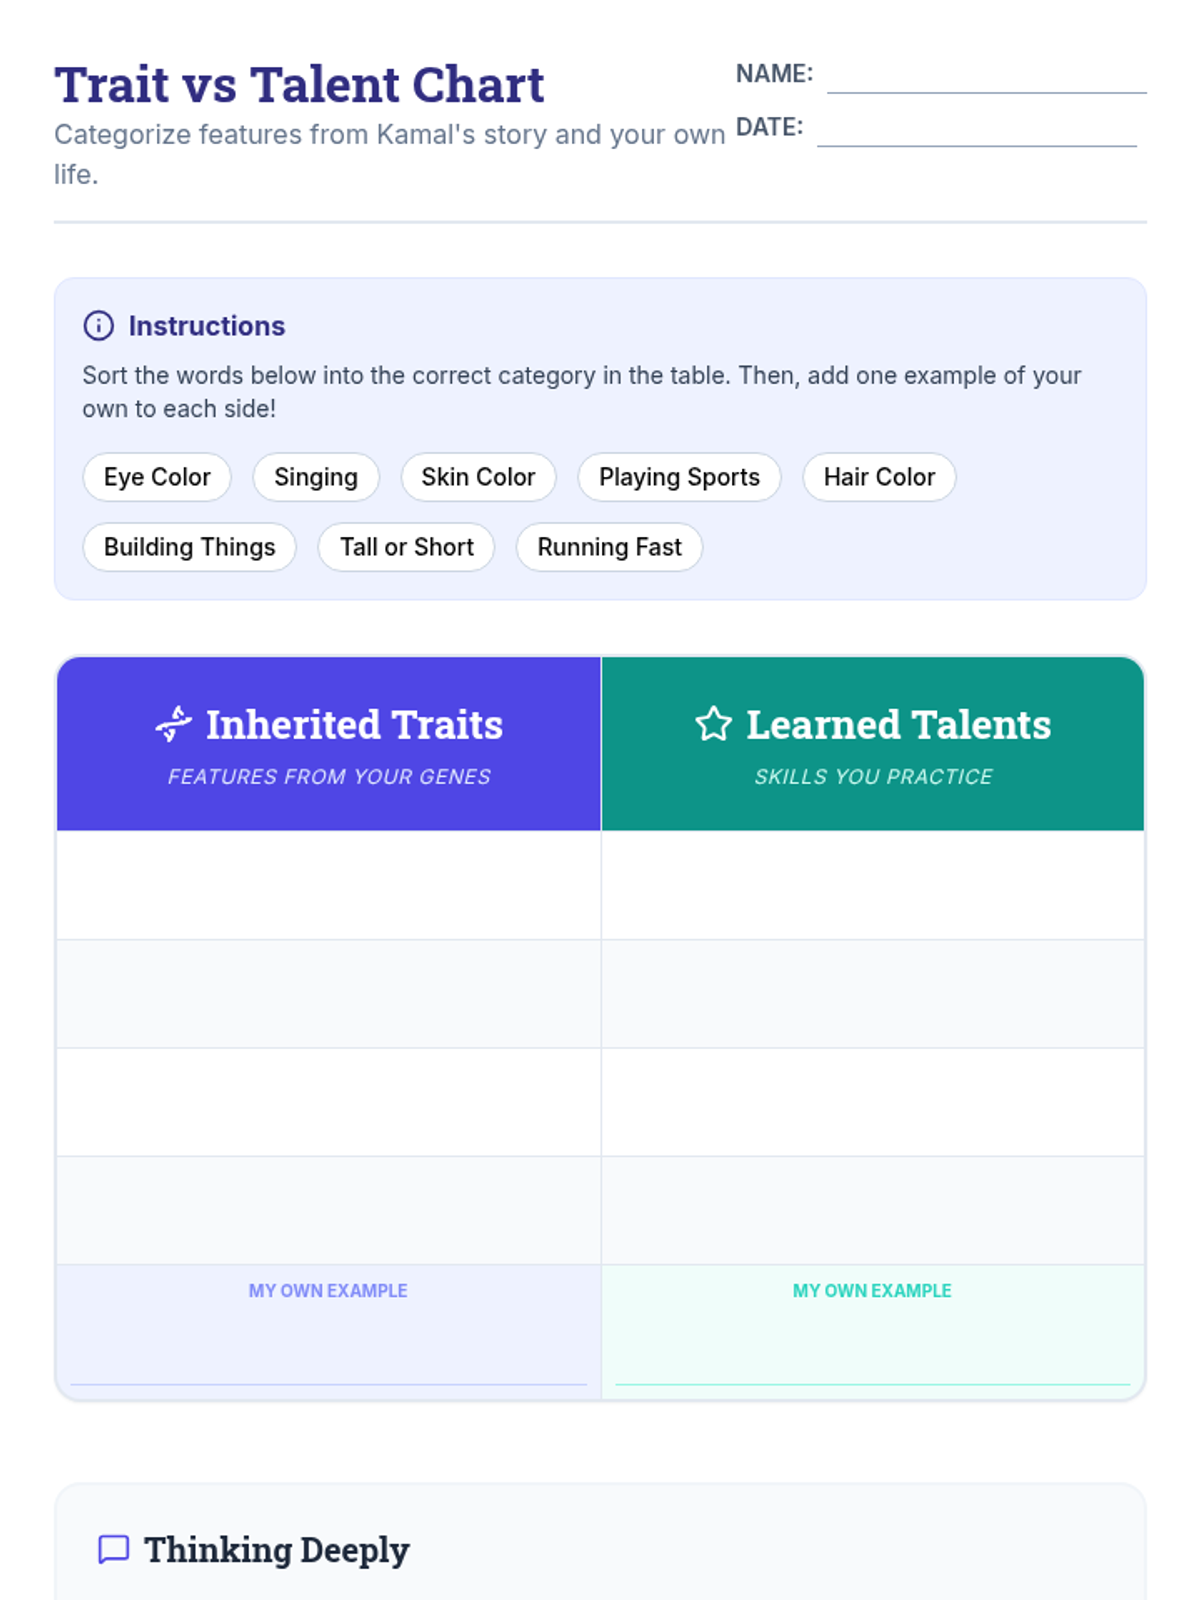Choose the Building Things chip
Viewport: 1200px width, 1600px height.
click(x=189, y=547)
